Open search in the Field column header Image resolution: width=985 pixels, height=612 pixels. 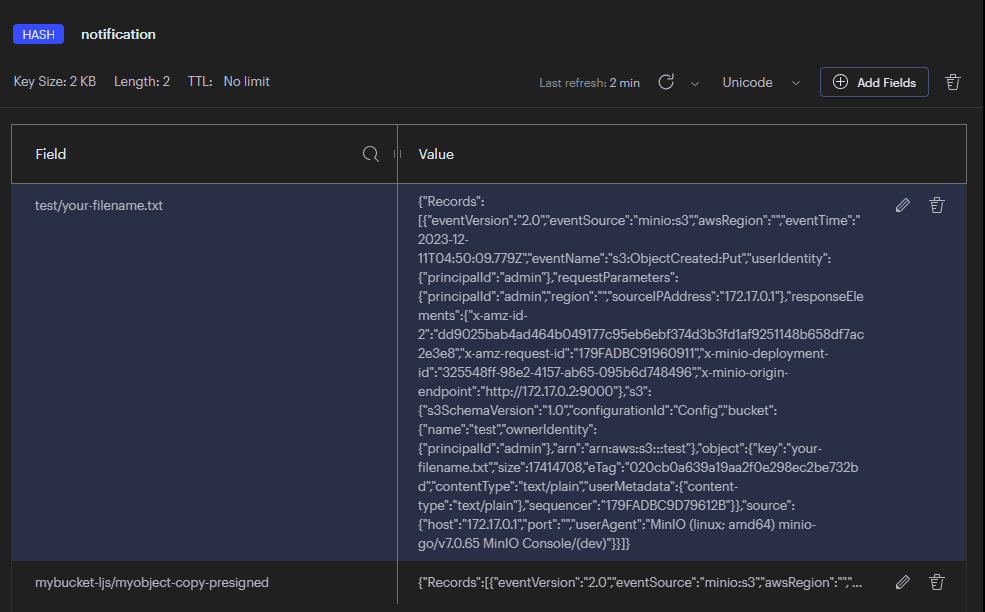coord(371,154)
